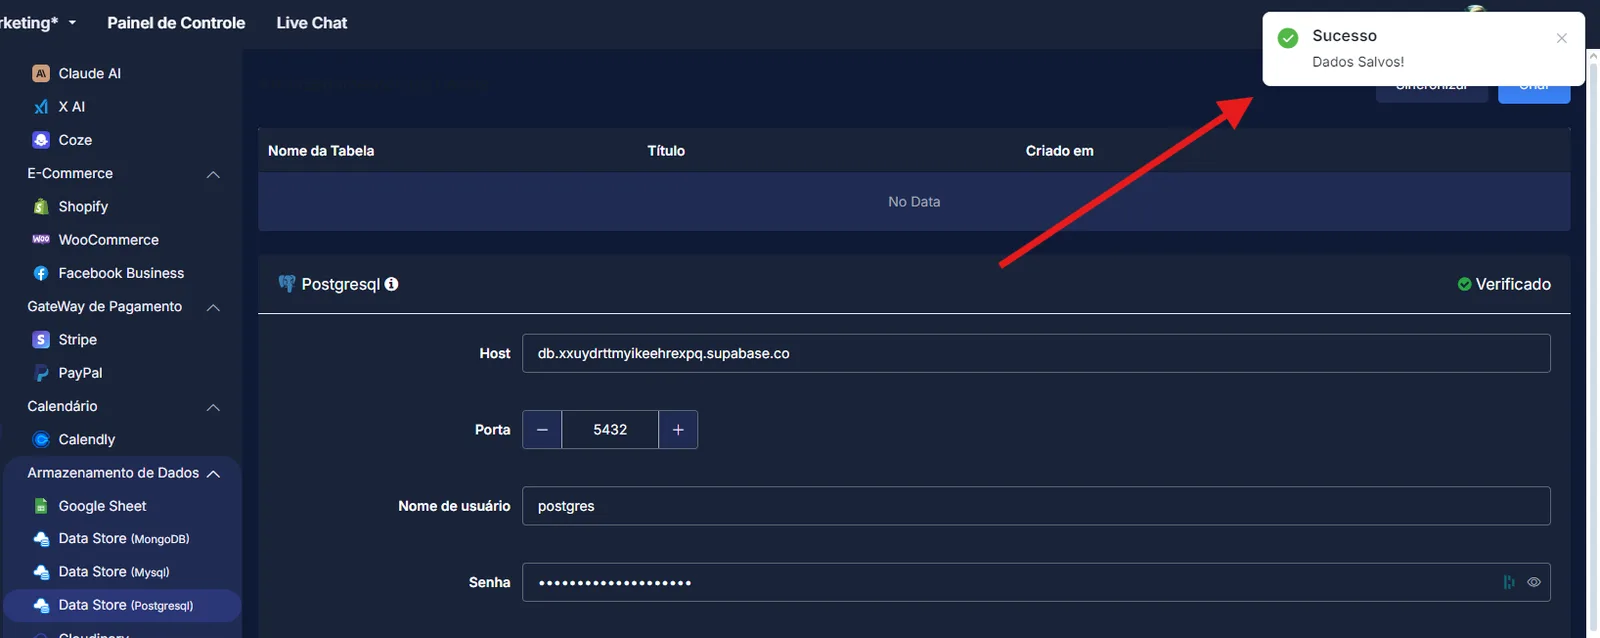1600x638 pixels.
Task: Click the Verificado status text
Action: tap(1513, 284)
